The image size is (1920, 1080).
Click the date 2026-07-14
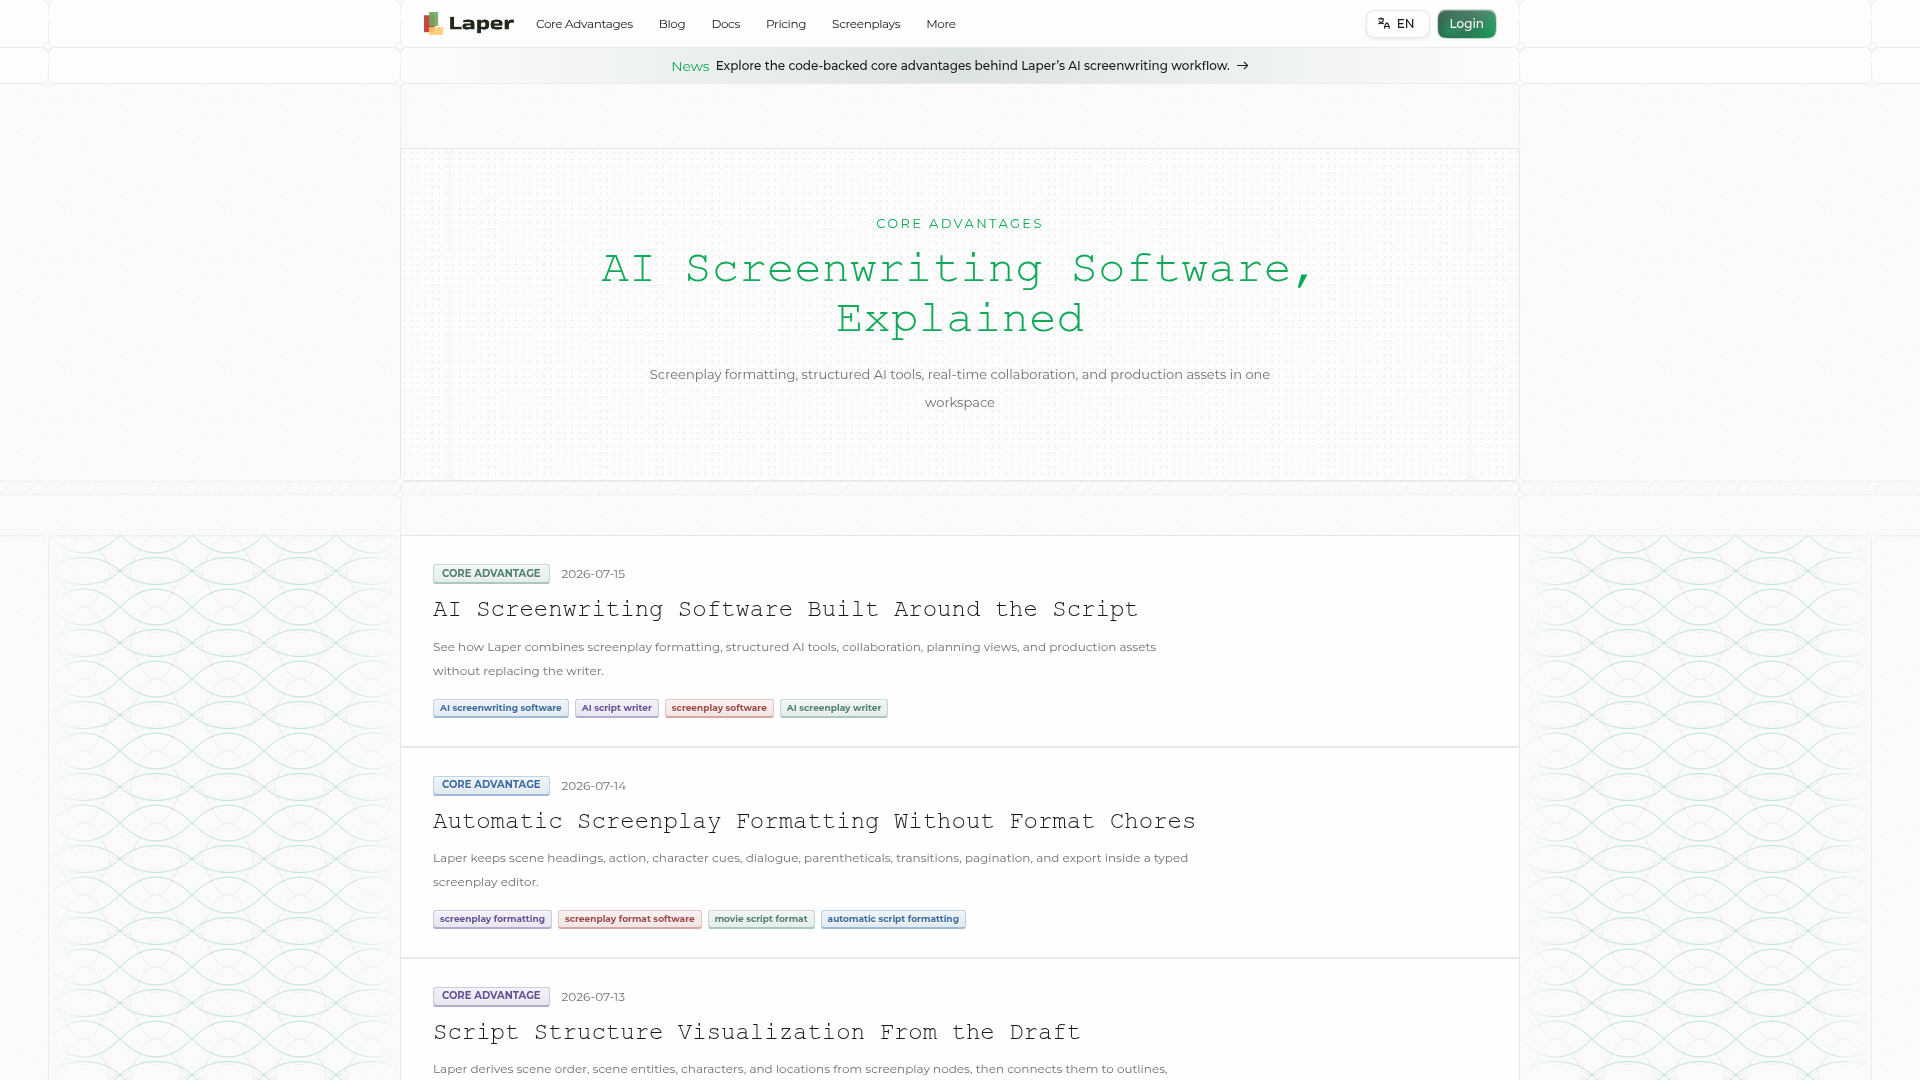[x=593, y=786]
